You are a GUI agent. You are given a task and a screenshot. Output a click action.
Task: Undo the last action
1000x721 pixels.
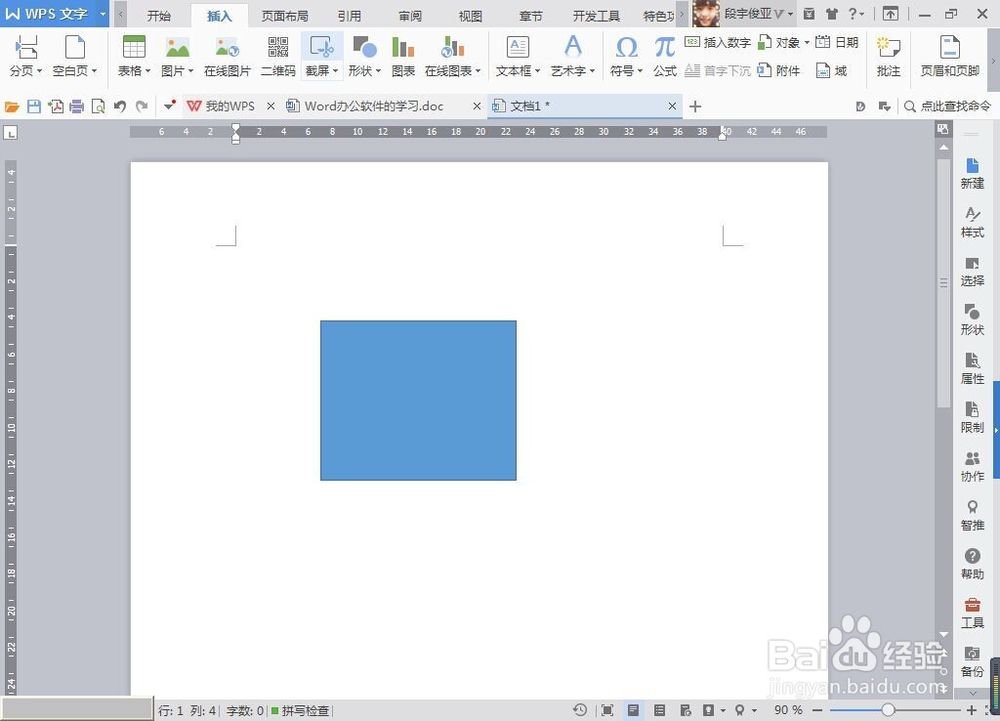120,106
